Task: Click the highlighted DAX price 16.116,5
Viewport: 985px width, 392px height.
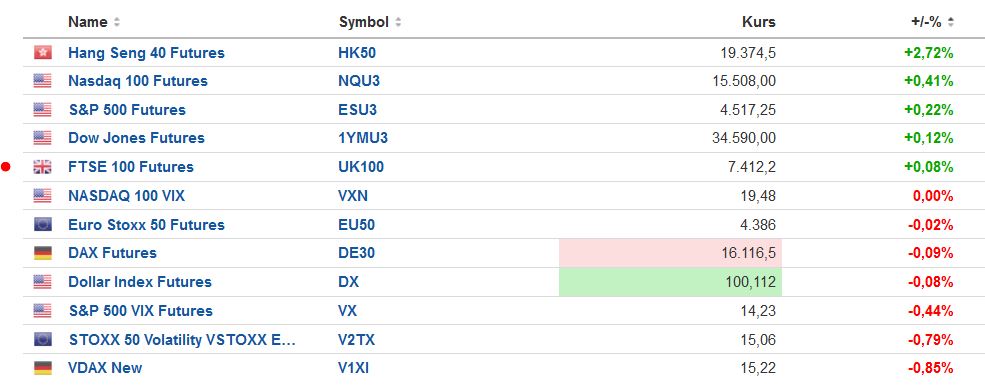Action: 670,253
